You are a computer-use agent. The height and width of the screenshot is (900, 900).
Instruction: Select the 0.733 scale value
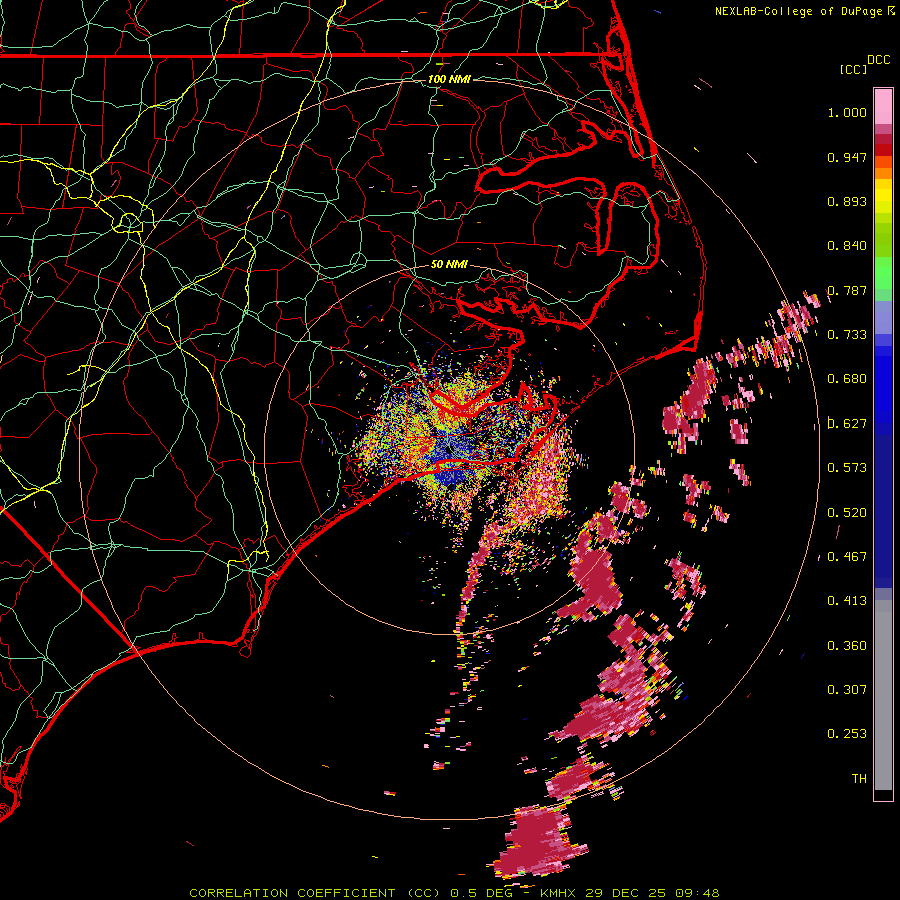847,335
